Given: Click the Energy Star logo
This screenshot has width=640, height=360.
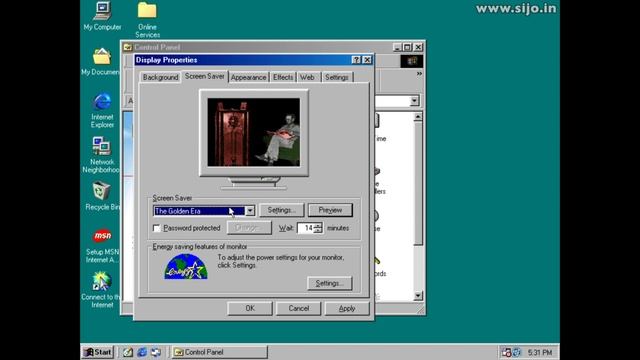Looking at the screenshot, I should point(186,267).
